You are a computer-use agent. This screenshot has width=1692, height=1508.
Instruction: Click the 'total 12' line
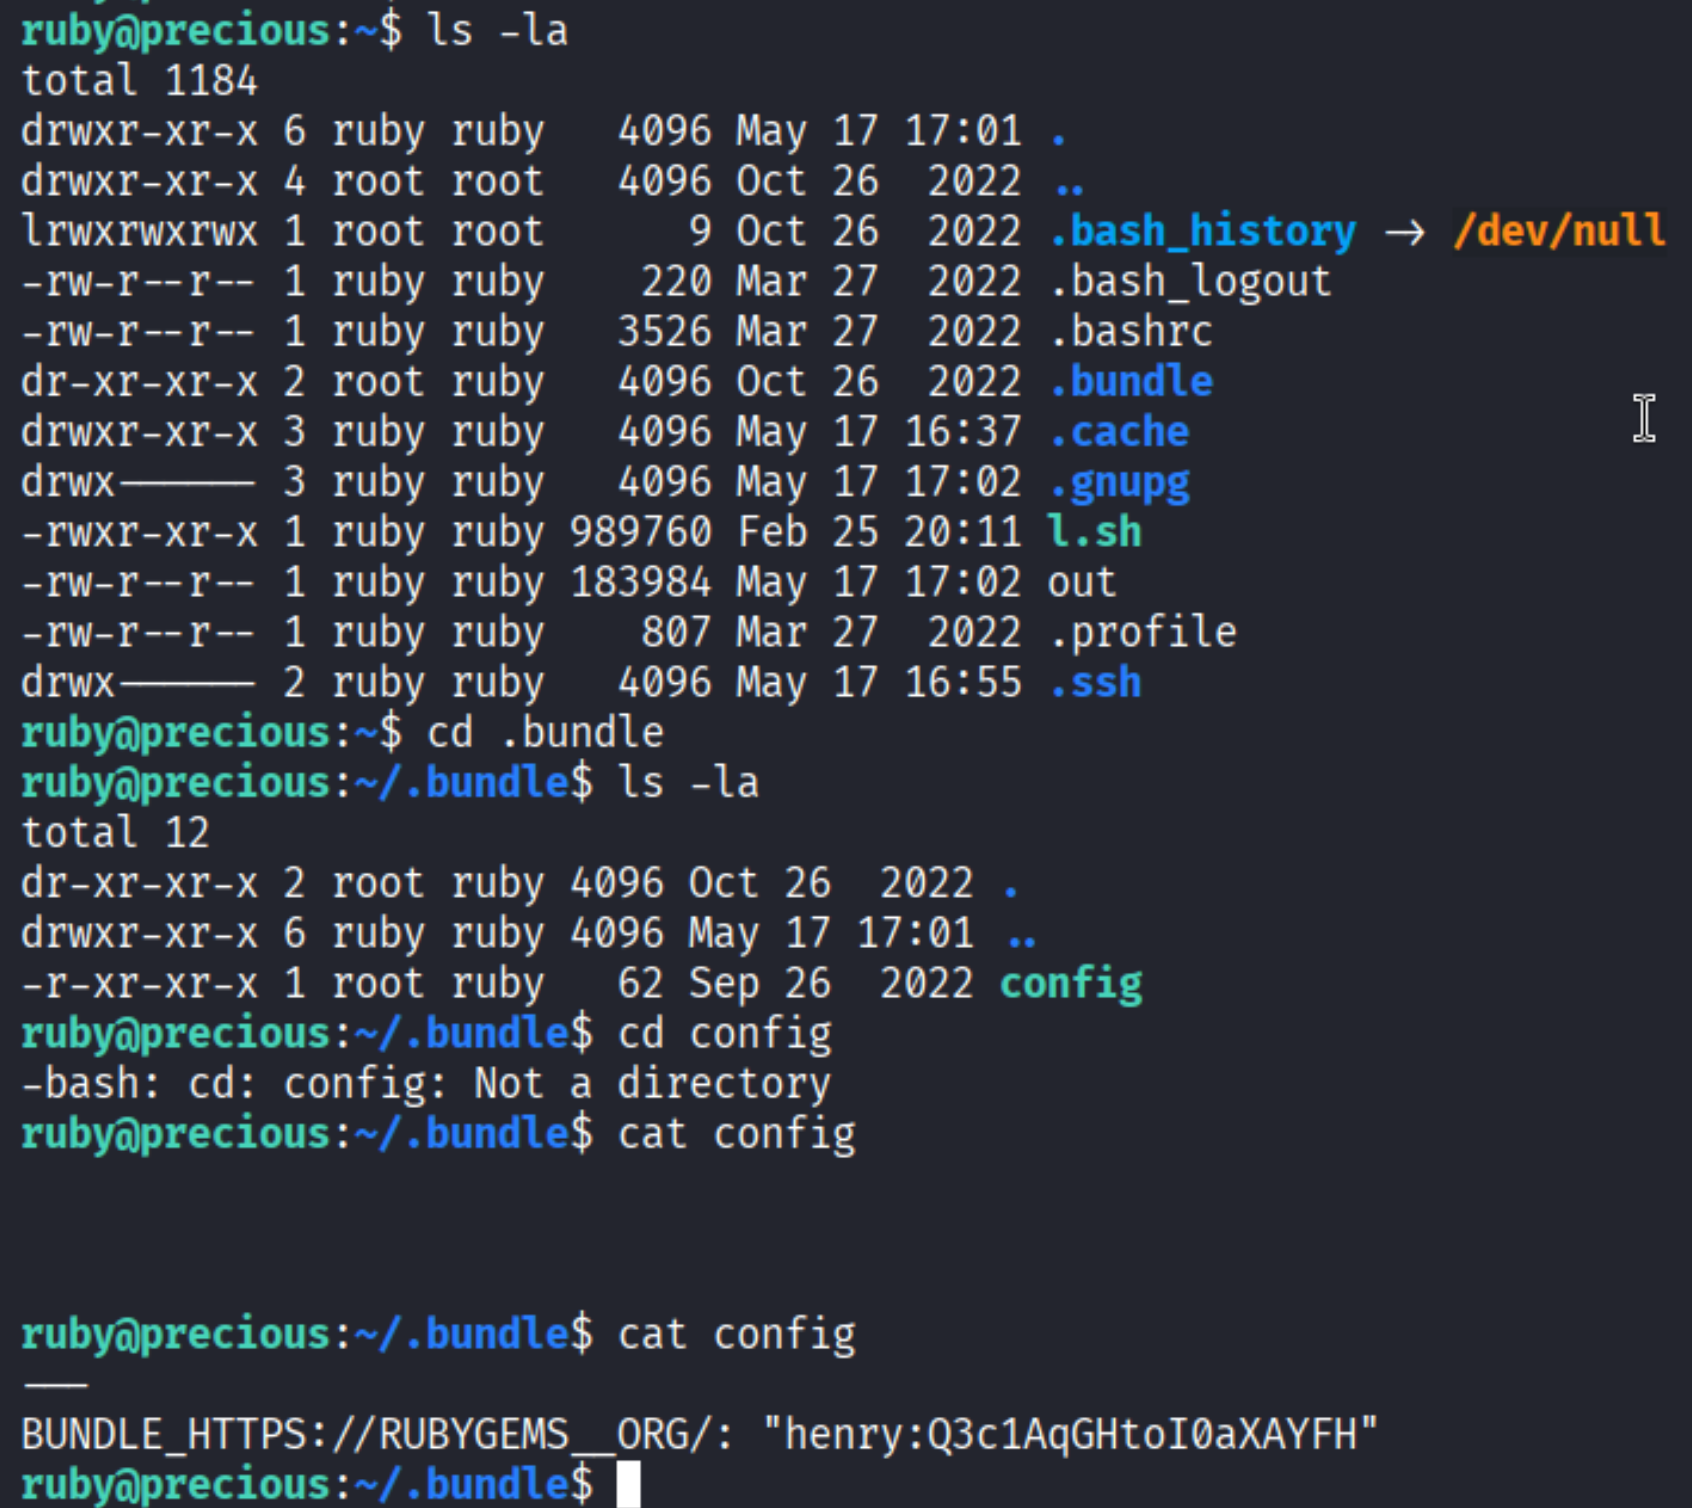point(115,833)
